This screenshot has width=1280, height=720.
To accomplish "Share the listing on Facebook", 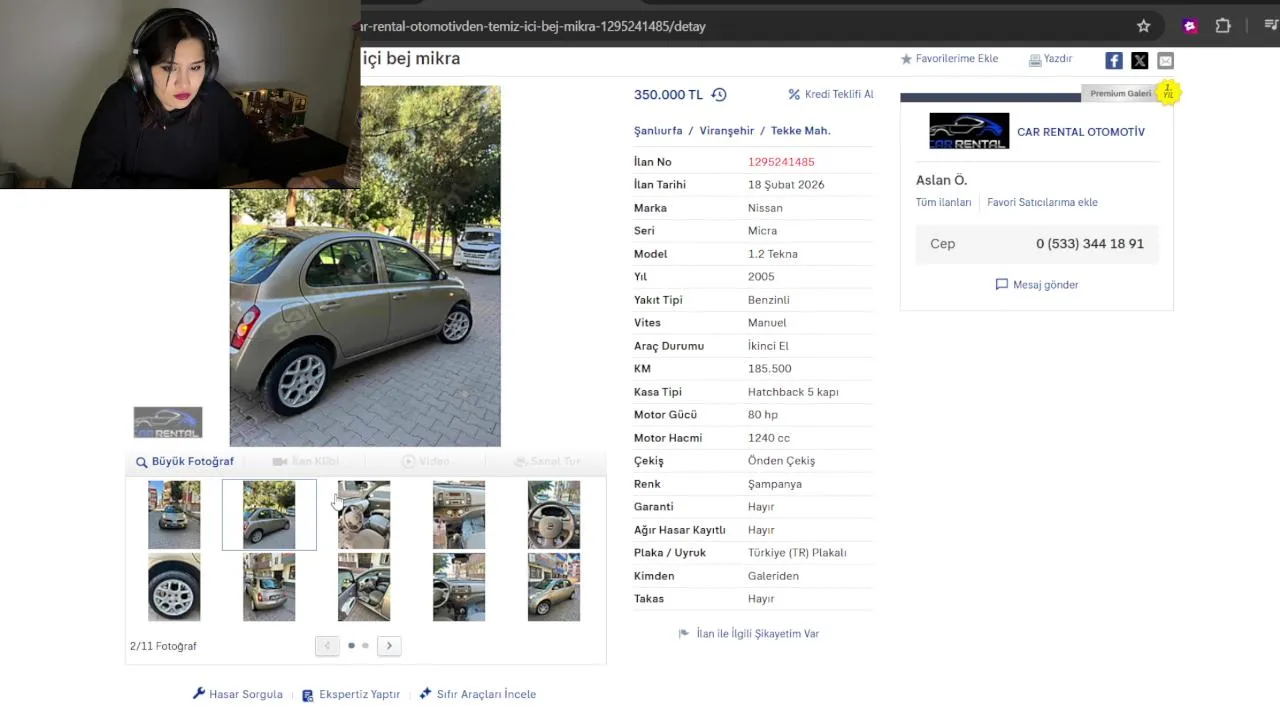I will point(1114,61).
